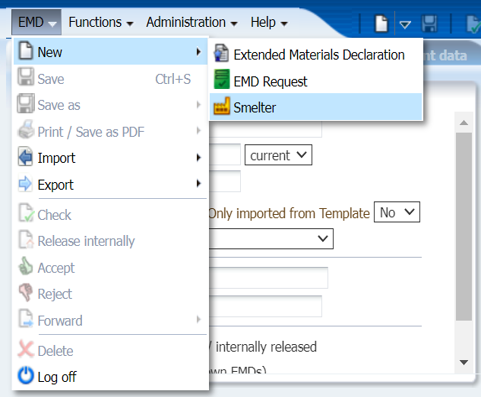This screenshot has height=397, width=481.
Task: Open the Help menu
Action: coord(269,22)
